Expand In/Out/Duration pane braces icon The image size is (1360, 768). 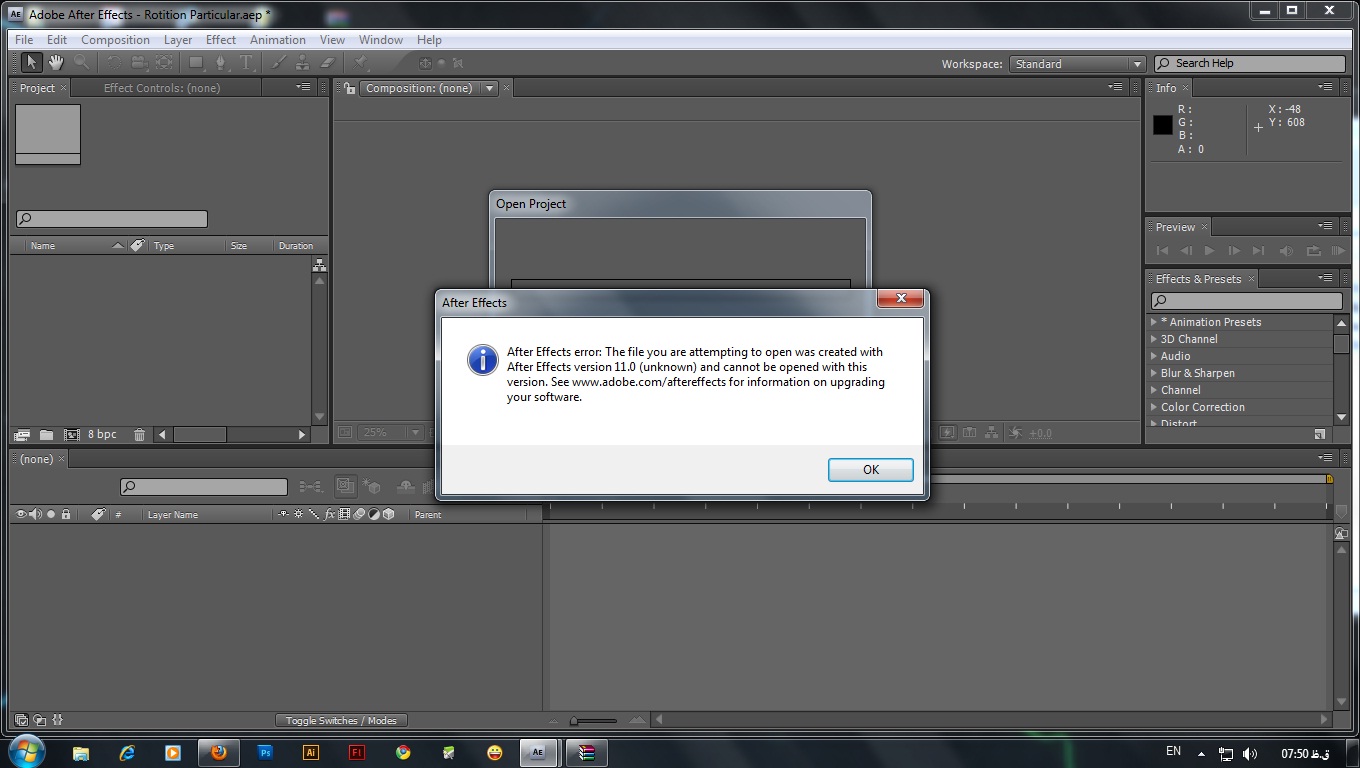pos(58,719)
